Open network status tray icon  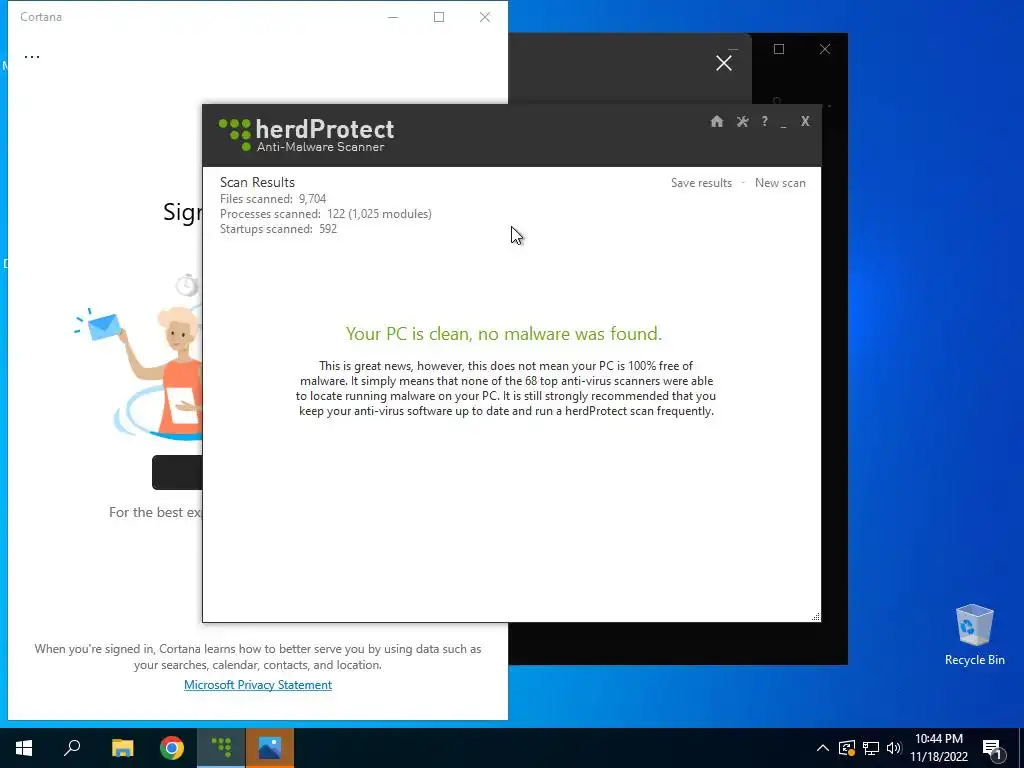pyautogui.click(x=871, y=748)
